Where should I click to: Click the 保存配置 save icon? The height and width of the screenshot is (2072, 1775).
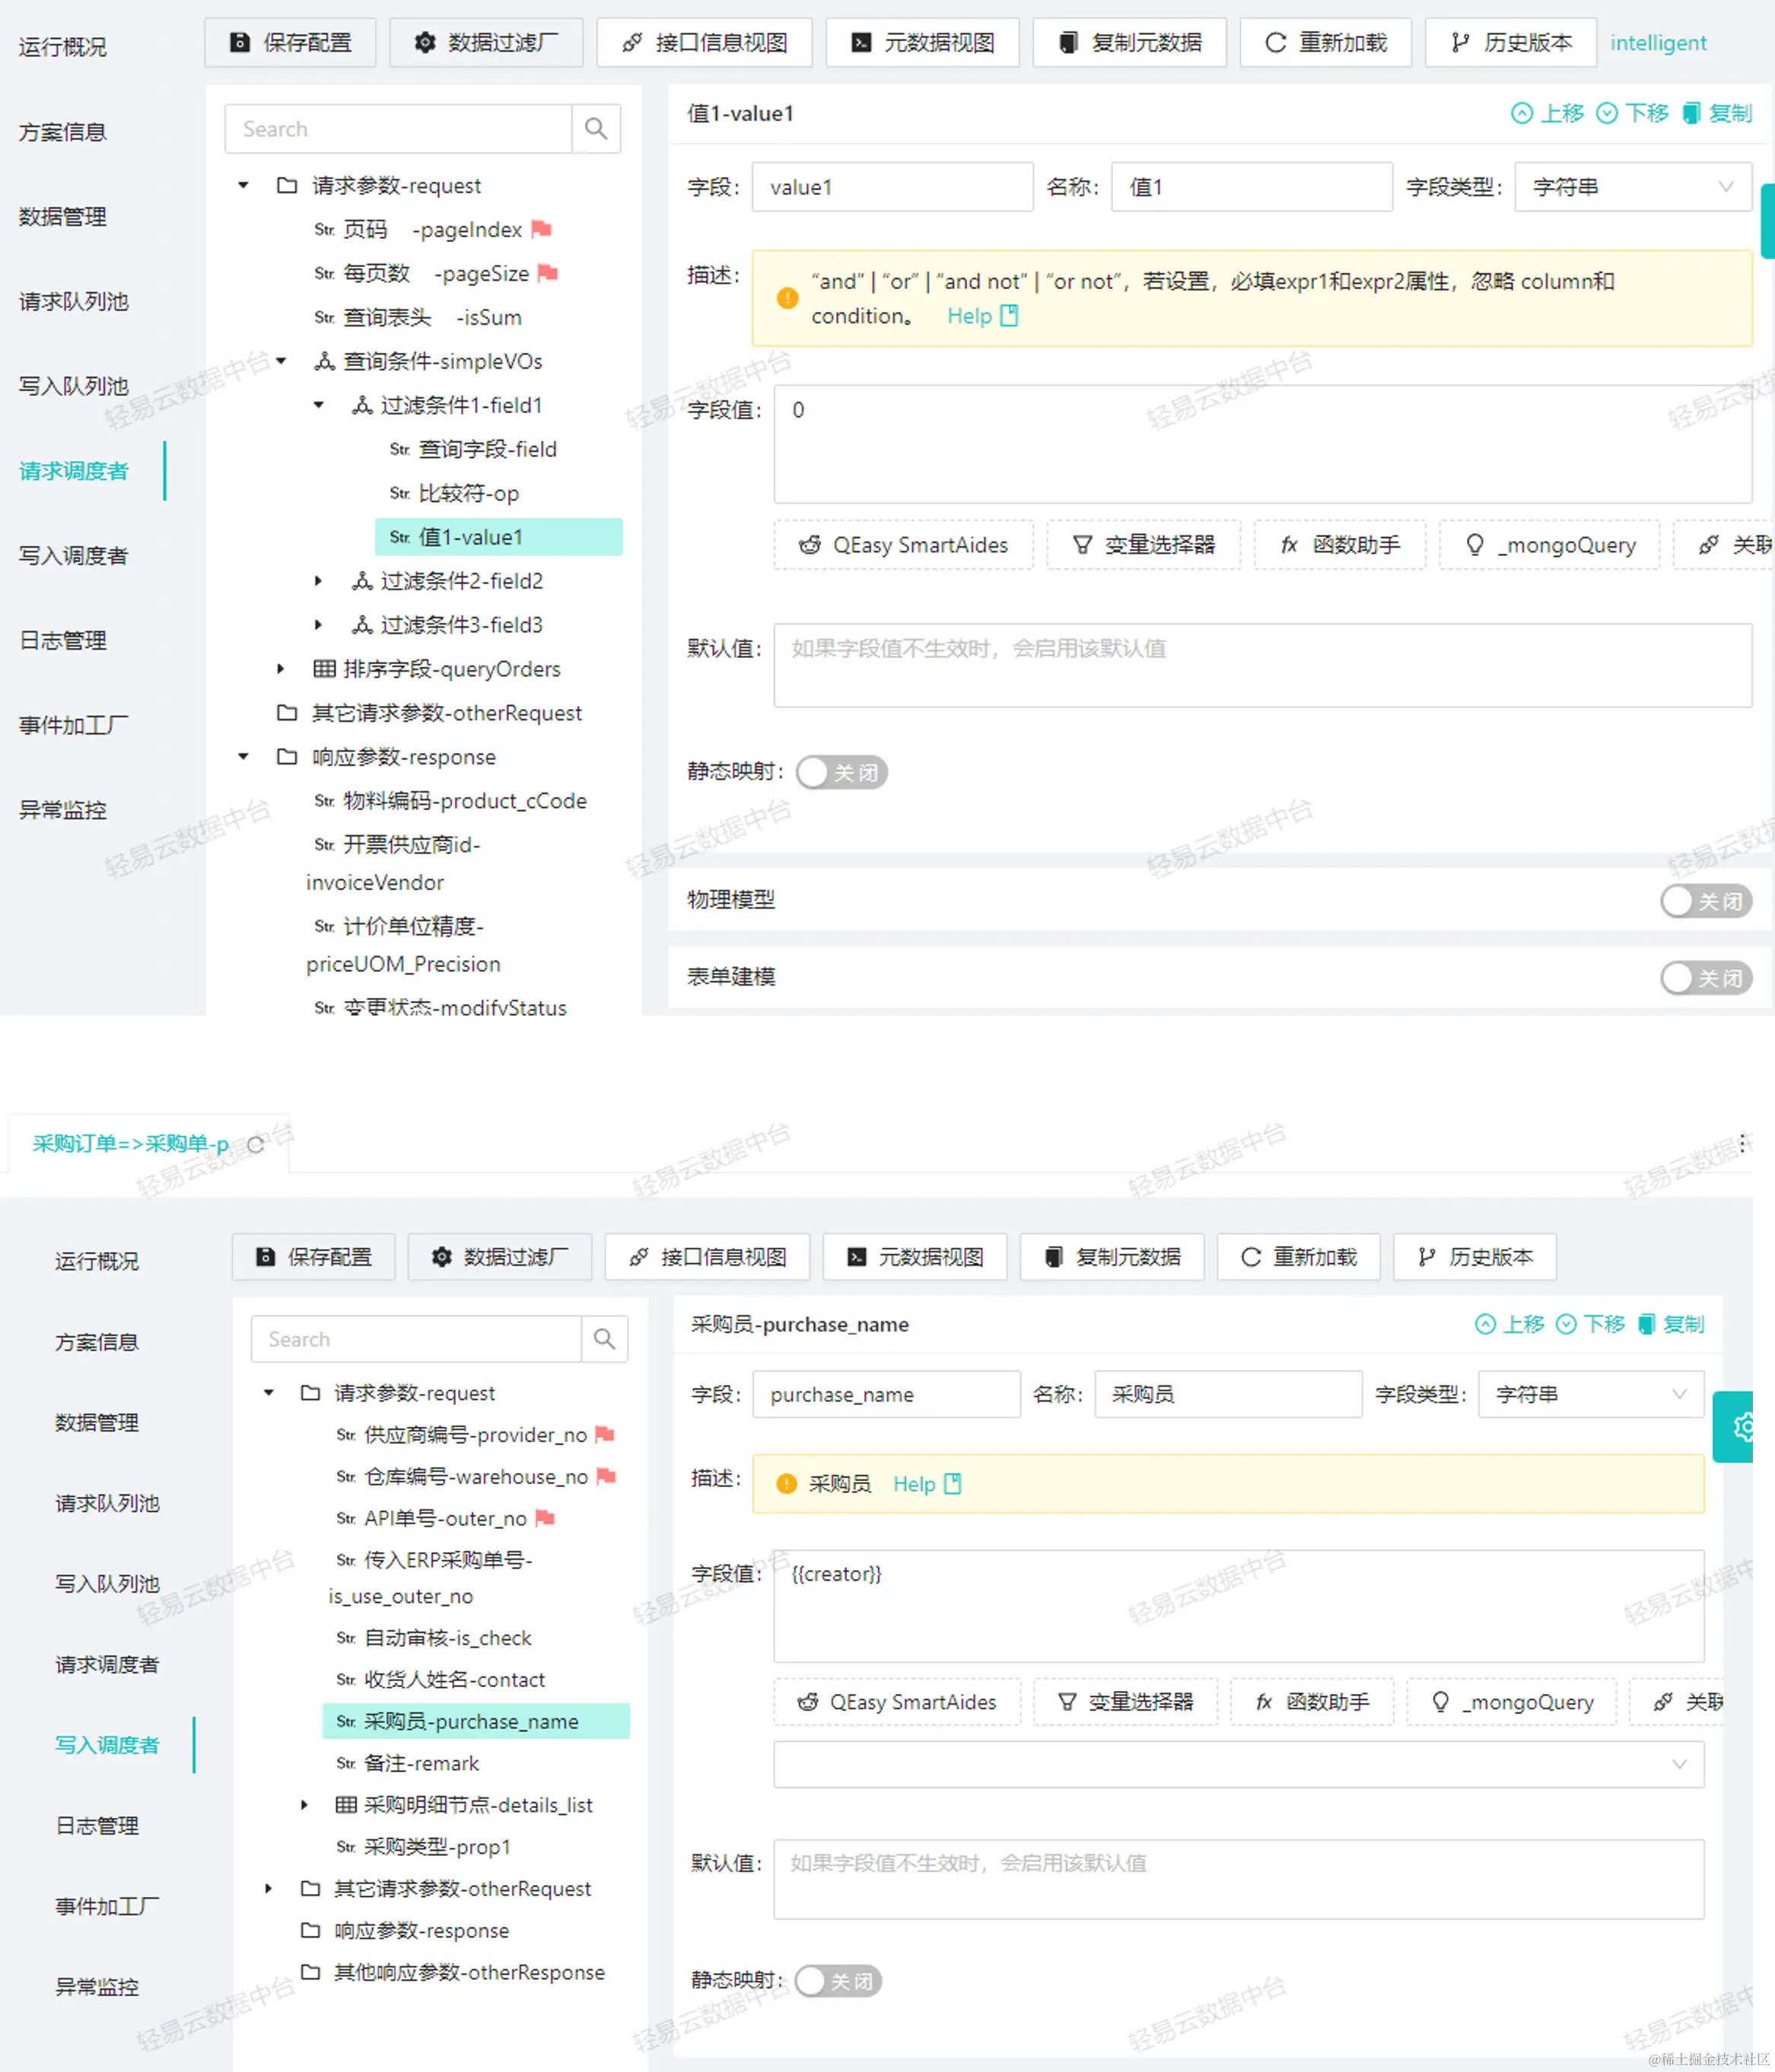[240, 42]
